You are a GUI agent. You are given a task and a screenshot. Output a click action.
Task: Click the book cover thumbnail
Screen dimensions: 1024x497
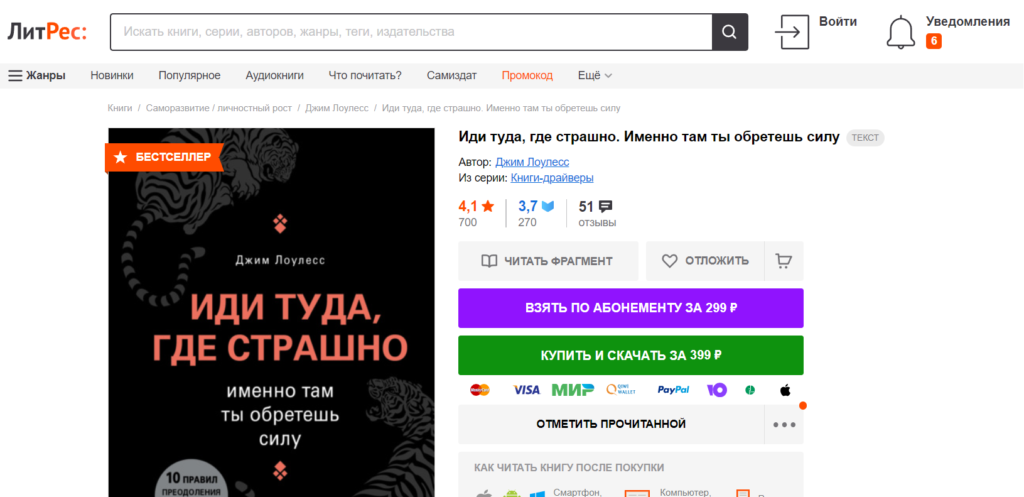point(271,312)
